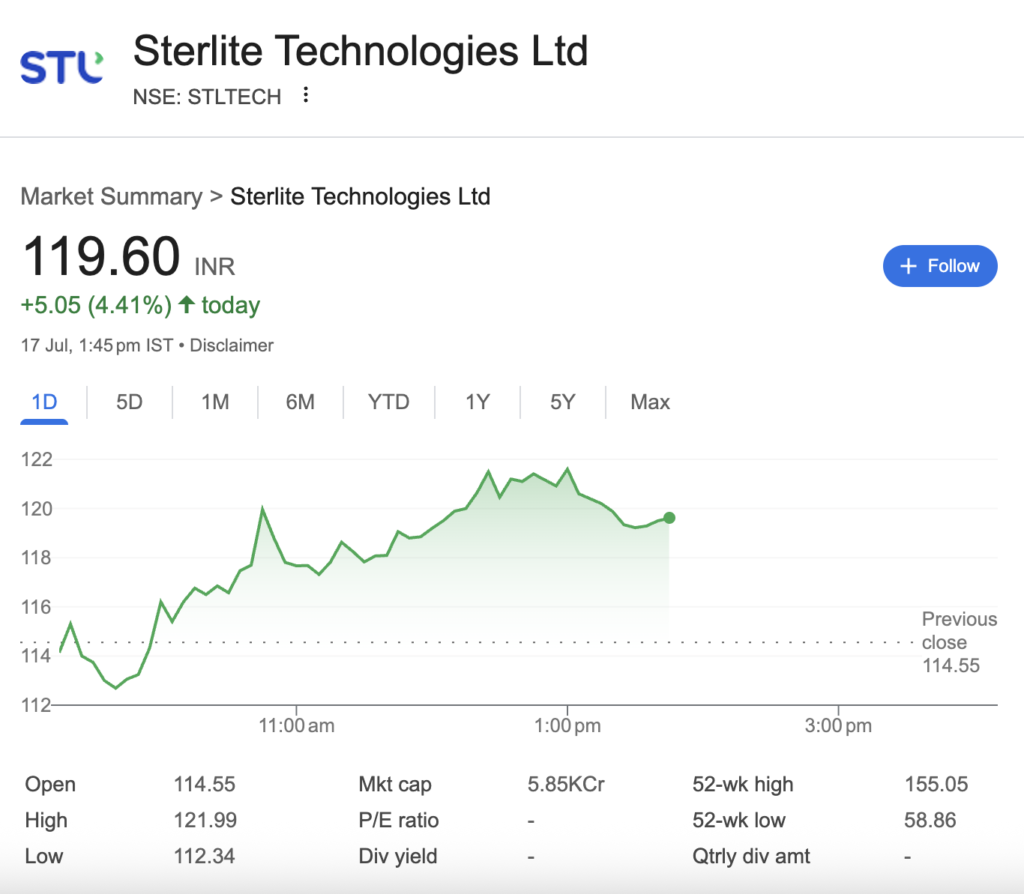
Task: Click the INR currency label
Action: pos(215,267)
